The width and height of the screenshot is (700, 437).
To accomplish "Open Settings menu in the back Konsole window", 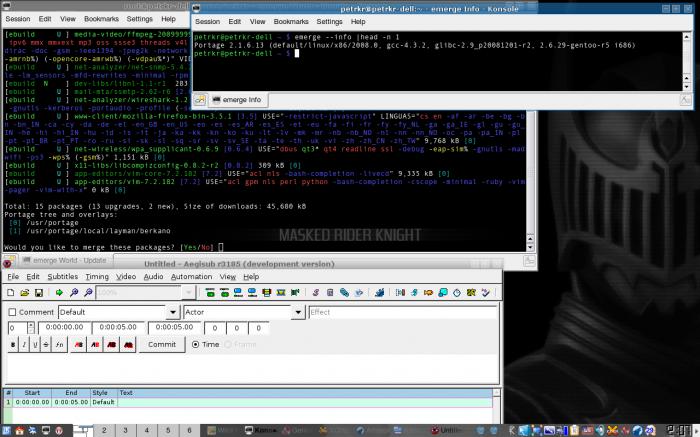I will point(139,19).
